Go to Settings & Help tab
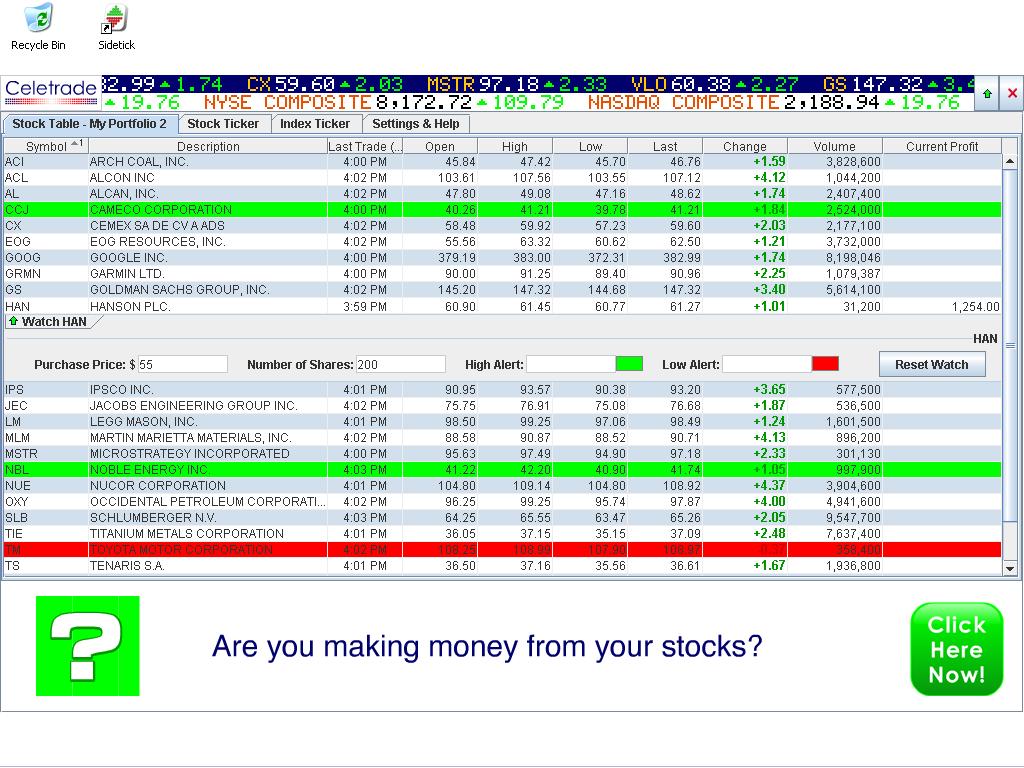This screenshot has width=1024, height=768. (x=415, y=124)
